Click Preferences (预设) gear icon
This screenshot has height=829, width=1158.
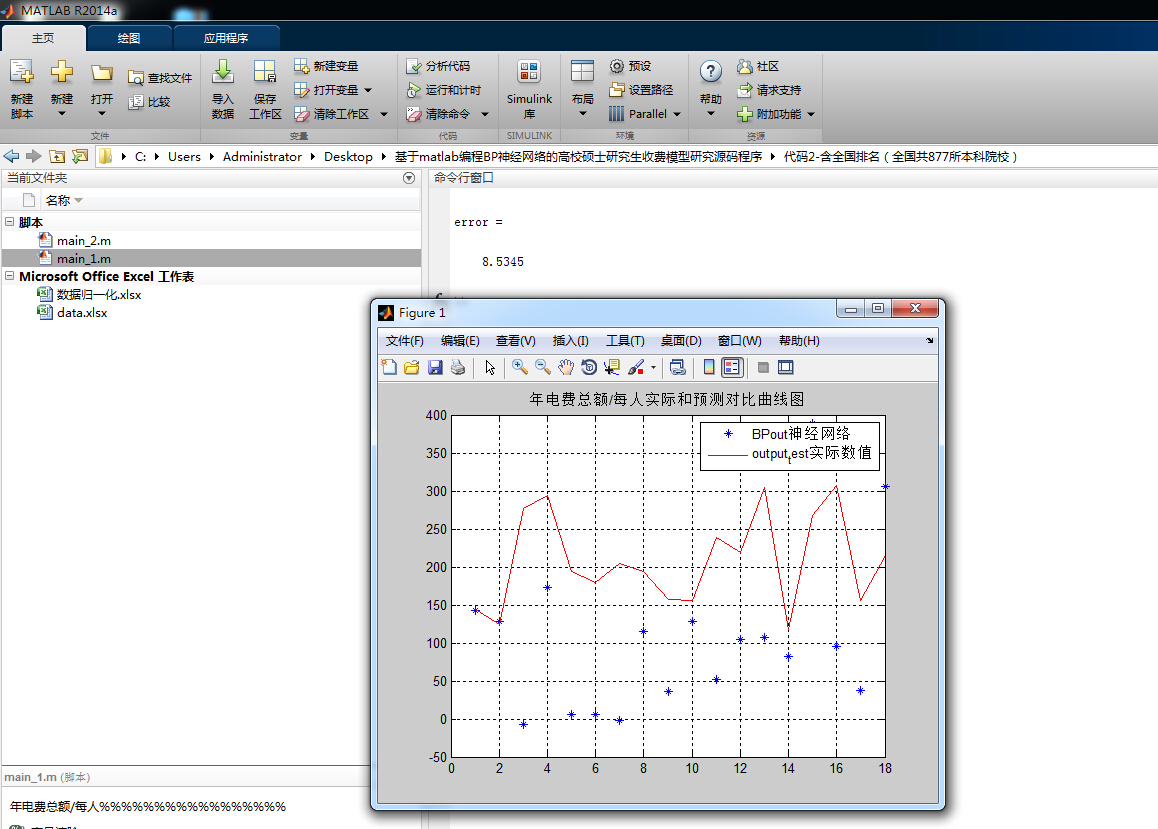click(x=617, y=66)
